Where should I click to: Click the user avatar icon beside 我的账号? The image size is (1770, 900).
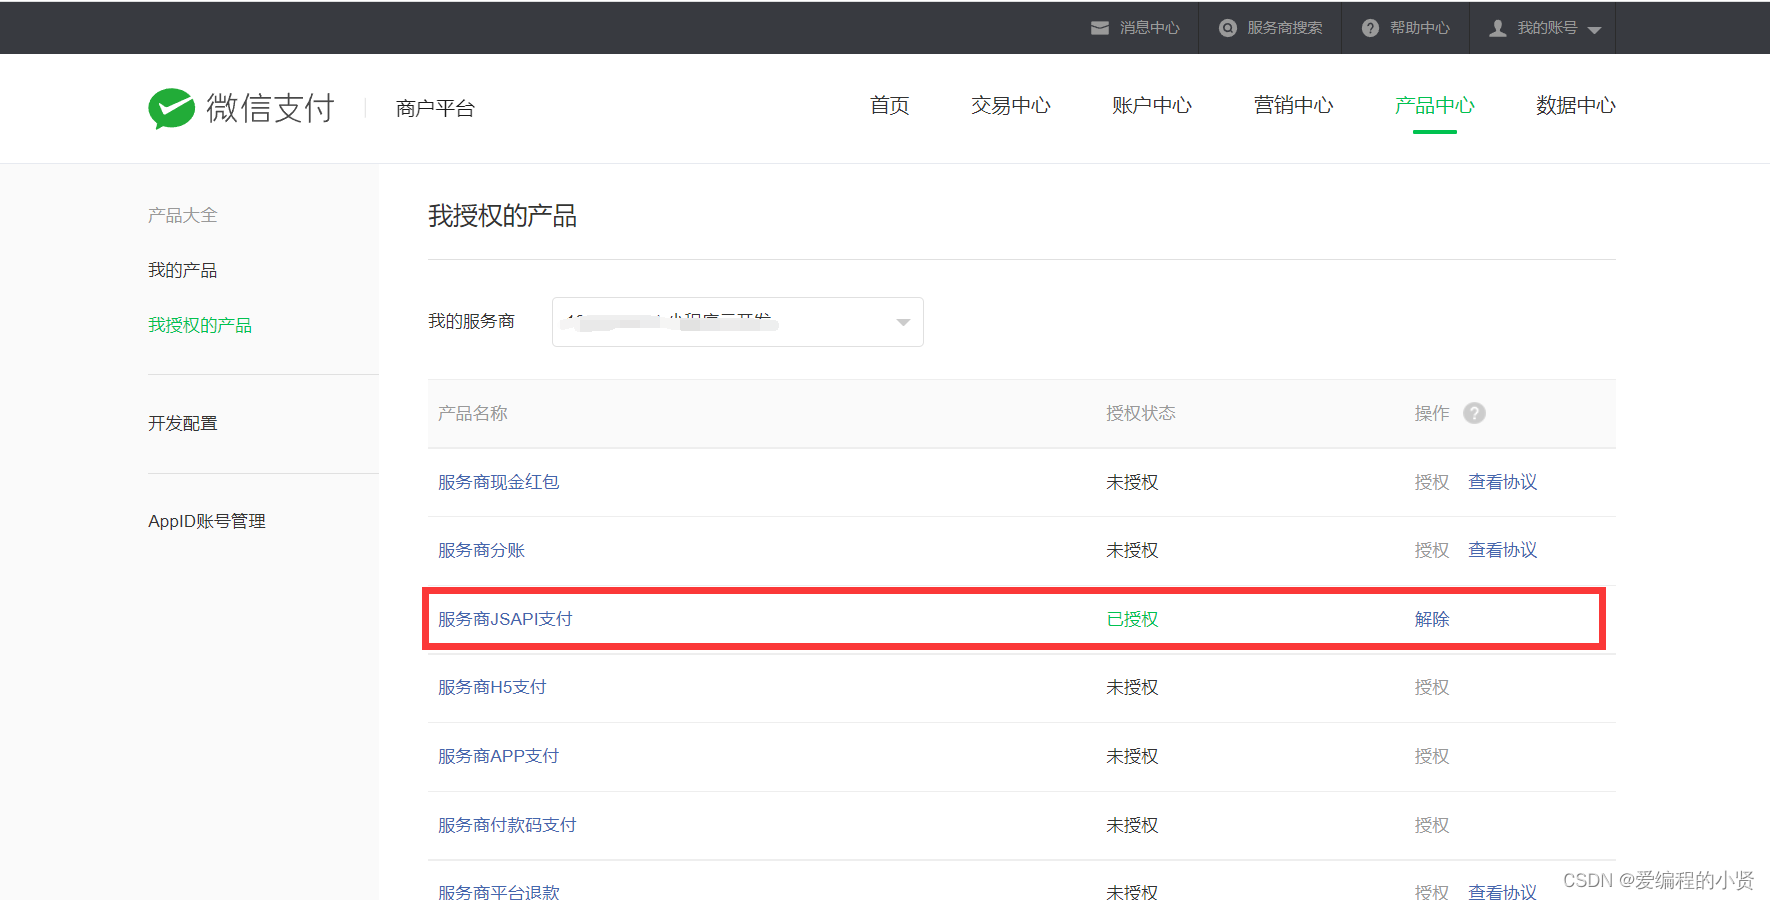click(x=1498, y=28)
